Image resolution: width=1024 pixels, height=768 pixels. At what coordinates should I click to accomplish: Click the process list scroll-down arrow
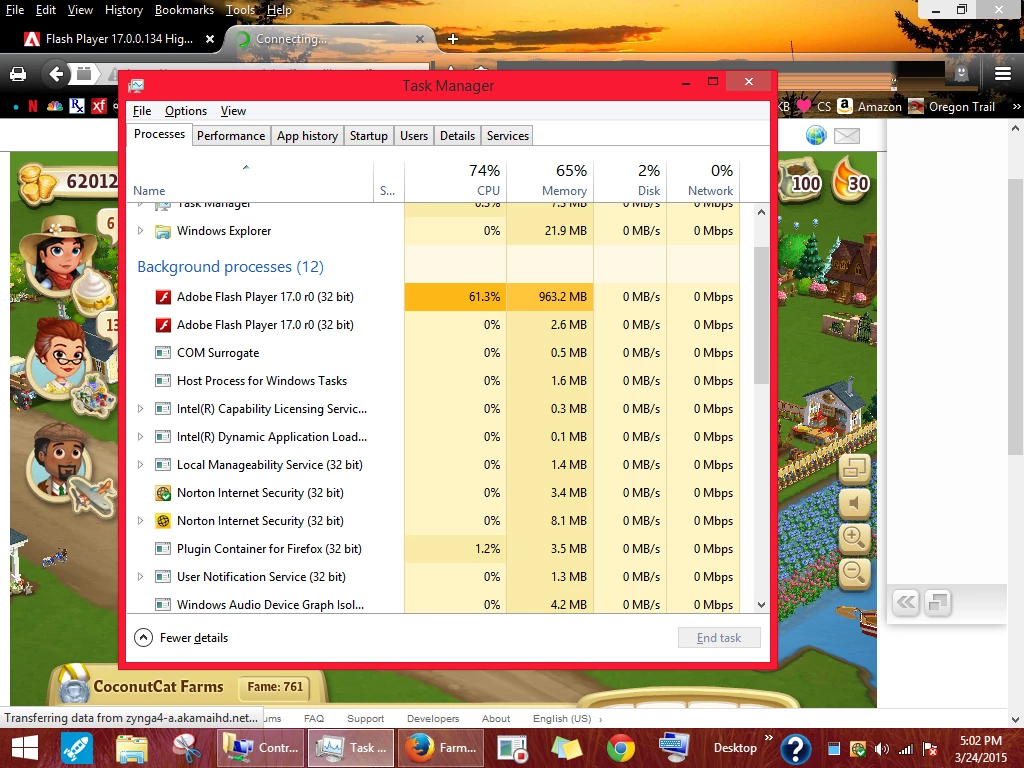[761, 605]
